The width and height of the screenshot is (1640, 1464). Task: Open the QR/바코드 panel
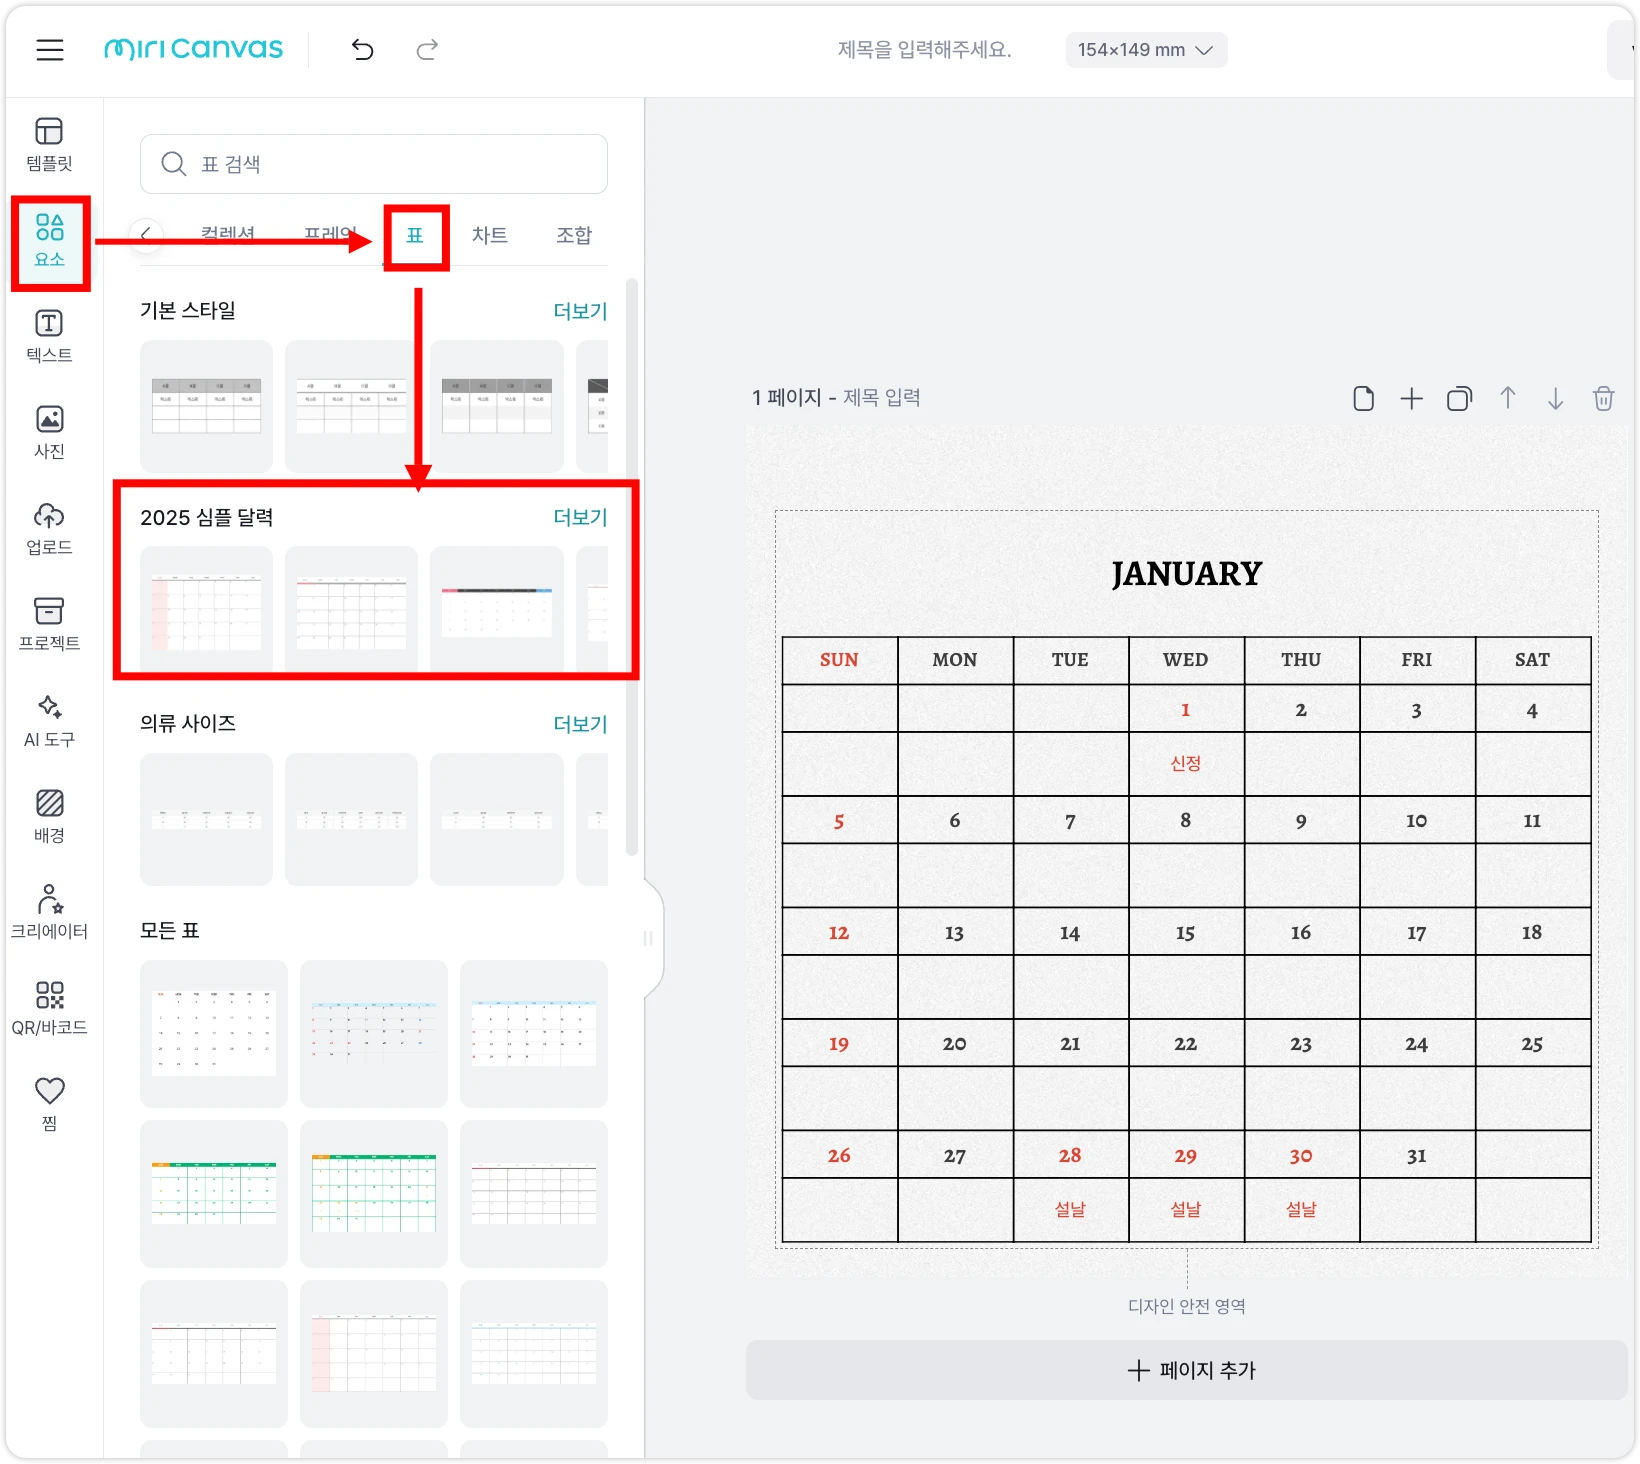click(x=49, y=1008)
